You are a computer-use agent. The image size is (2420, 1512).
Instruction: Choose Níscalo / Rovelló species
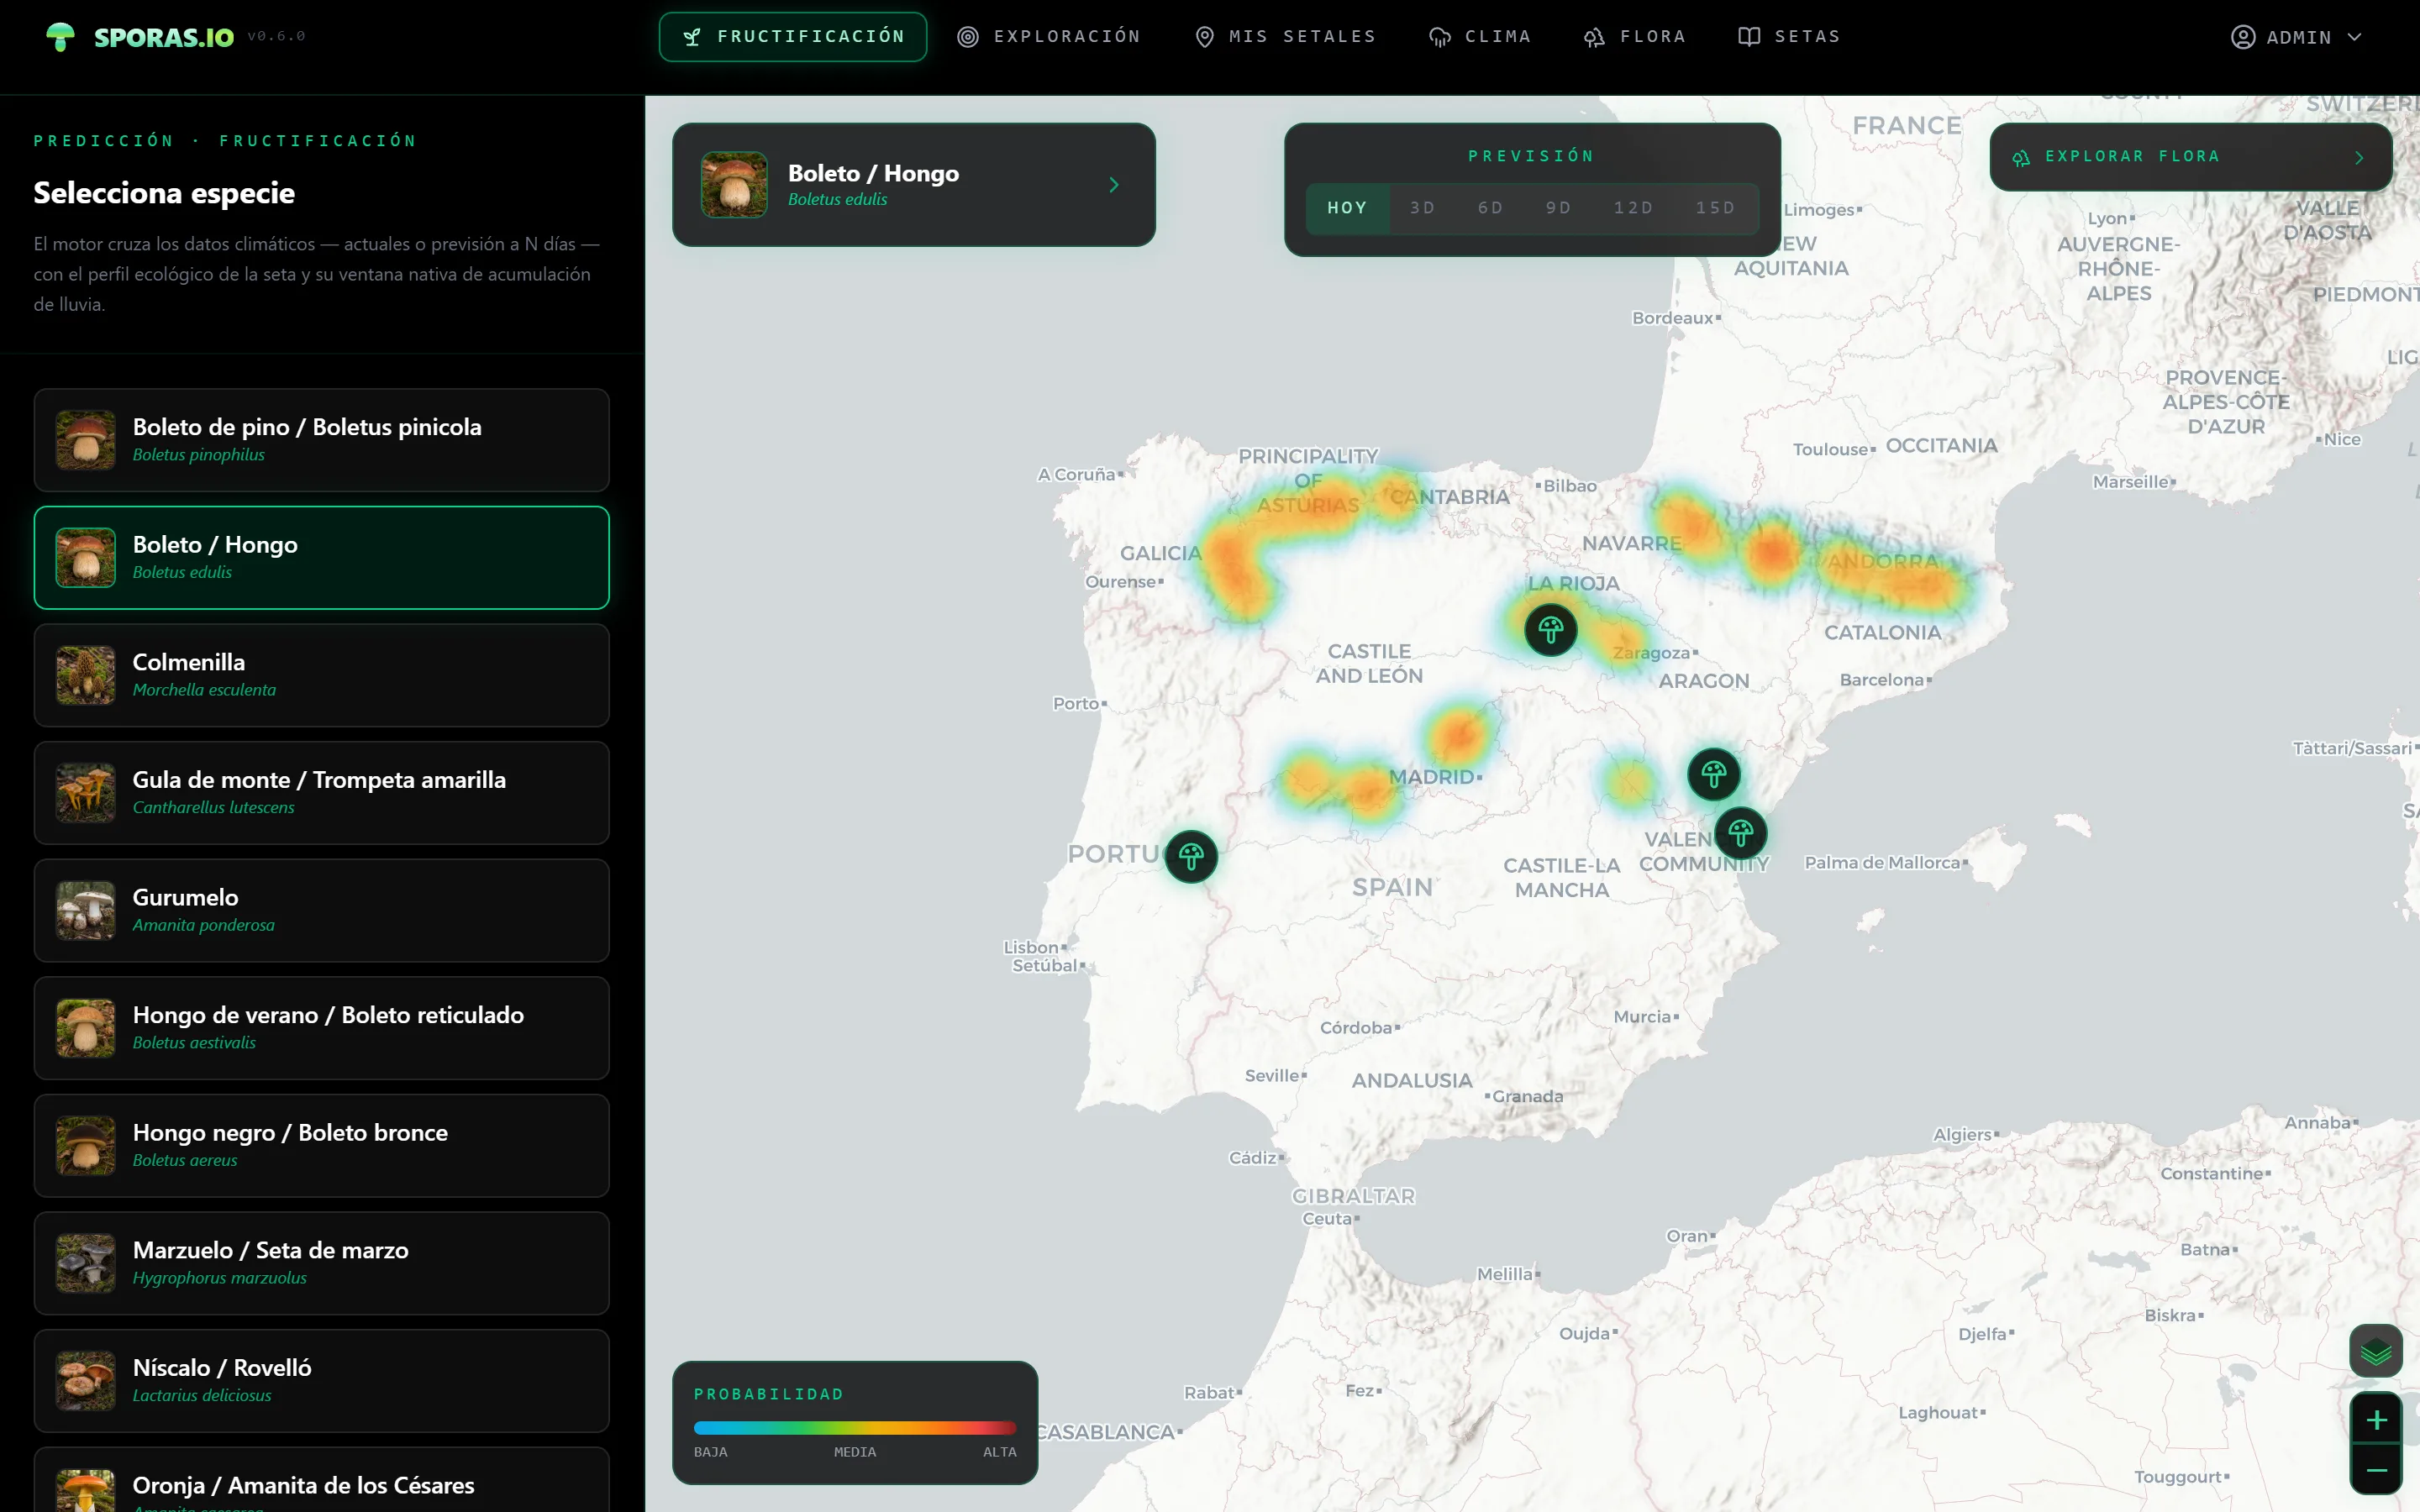coord(321,1380)
